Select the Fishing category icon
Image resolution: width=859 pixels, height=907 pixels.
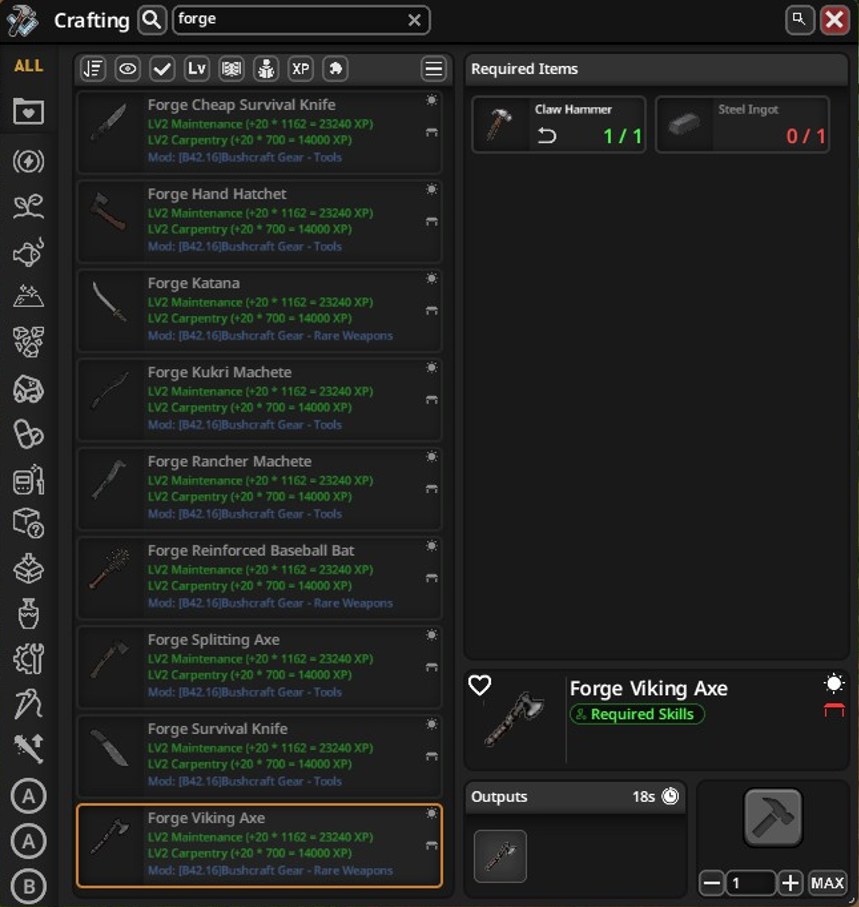coord(28,252)
